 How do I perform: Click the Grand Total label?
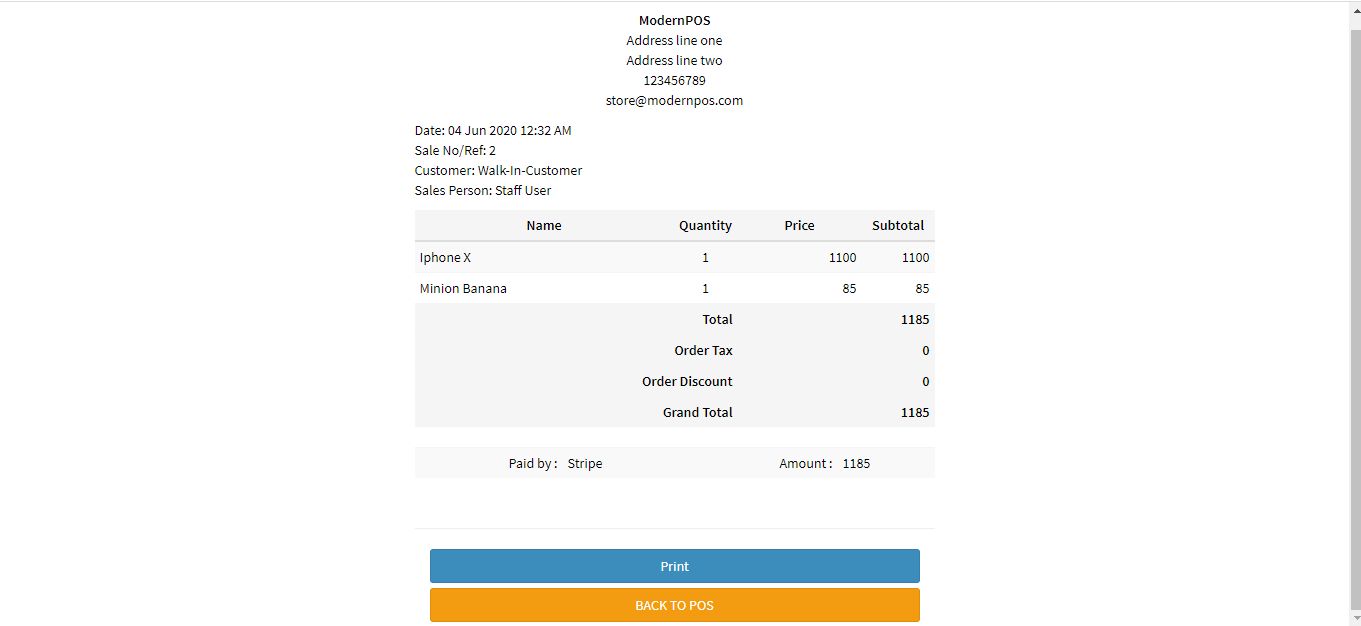[697, 413]
